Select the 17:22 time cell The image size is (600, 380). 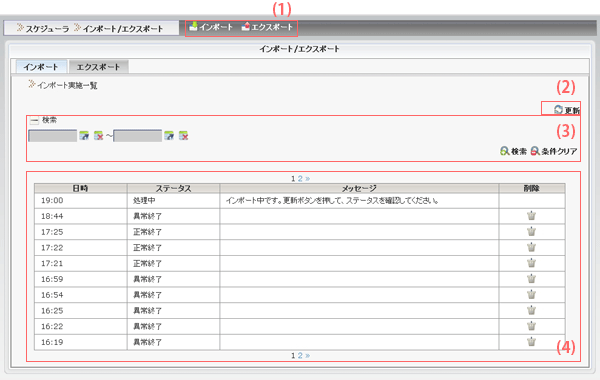[81, 248]
